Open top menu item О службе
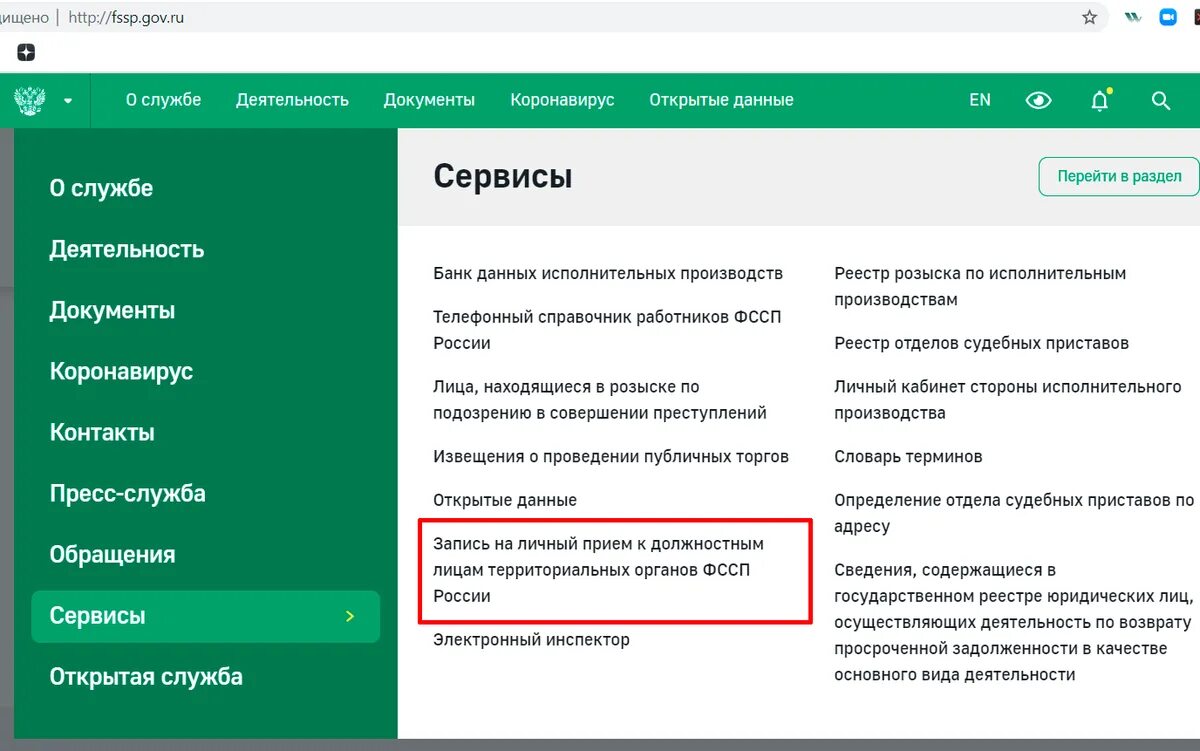 [x=163, y=100]
